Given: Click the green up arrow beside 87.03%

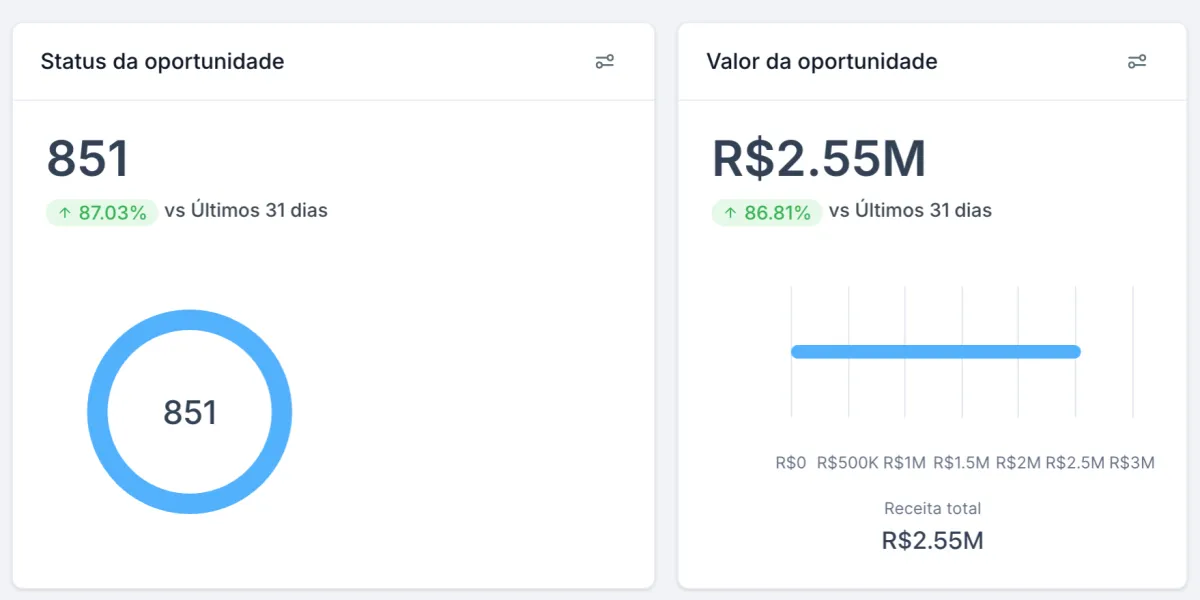Looking at the screenshot, I should 65,212.
